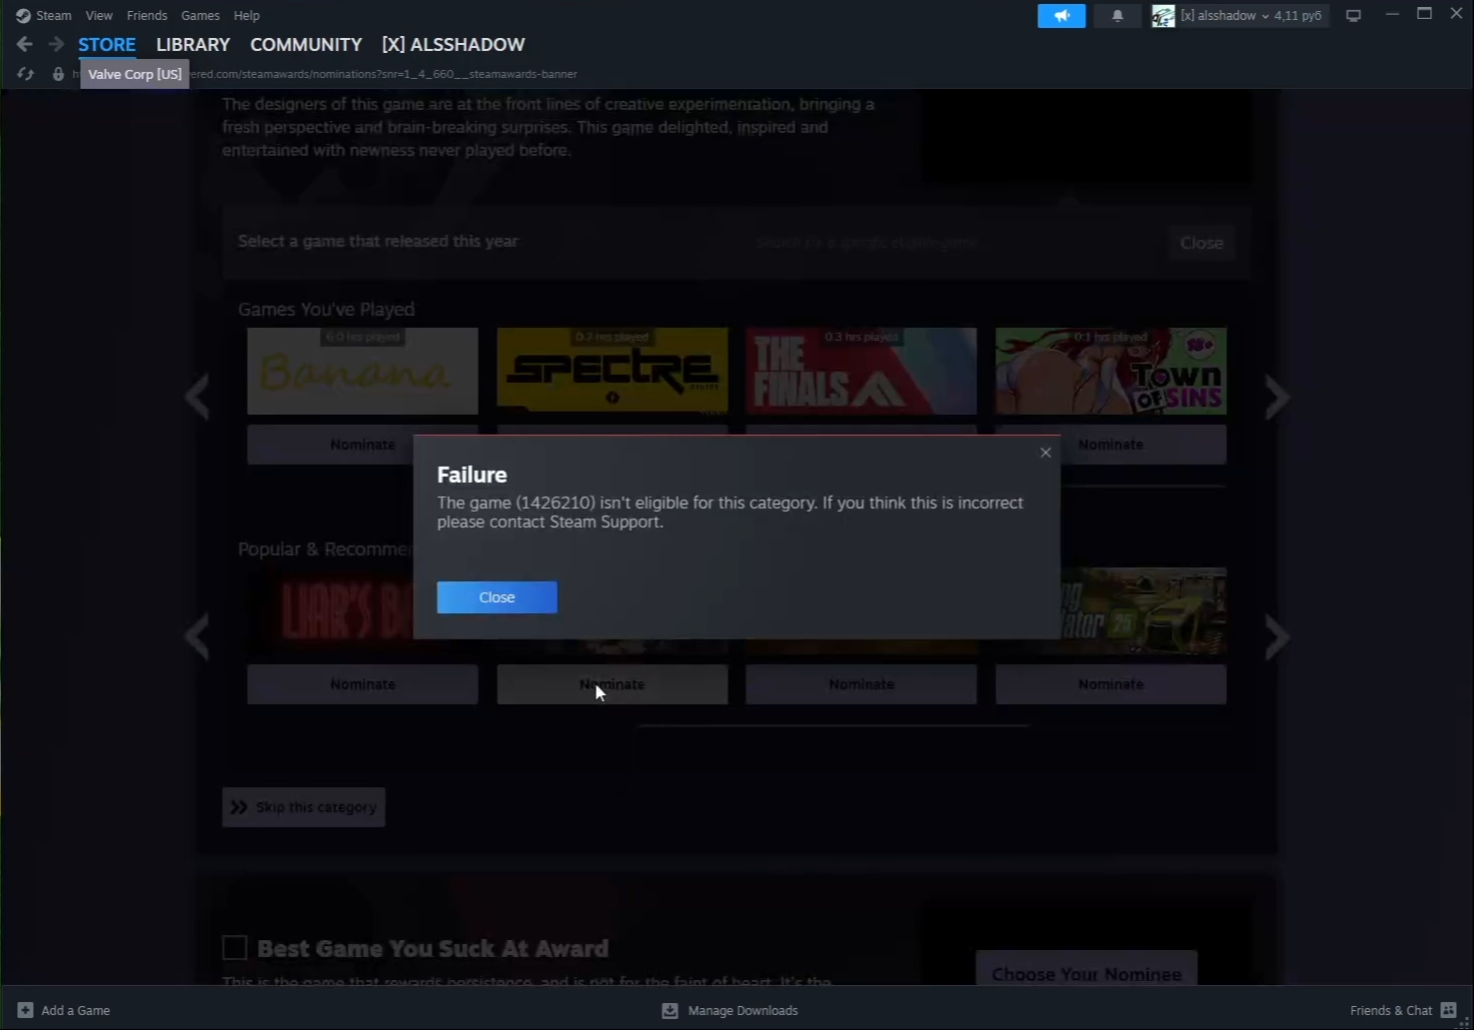Viewport: 1474px width, 1030px height.
Task: Open the Games menu
Action: (x=200, y=16)
